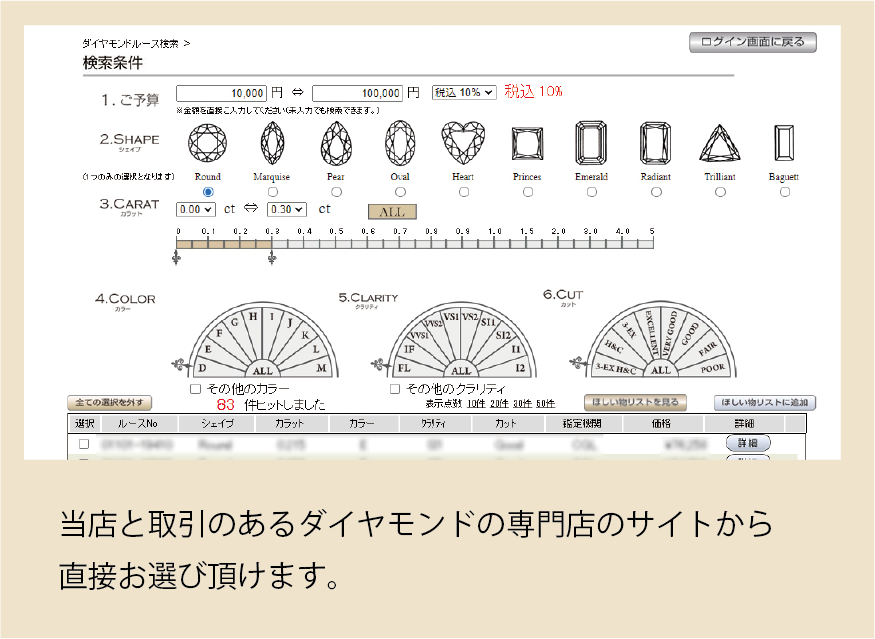Enable the Radiant shape radio button
The width and height of the screenshot is (875, 639).
[x=656, y=192]
